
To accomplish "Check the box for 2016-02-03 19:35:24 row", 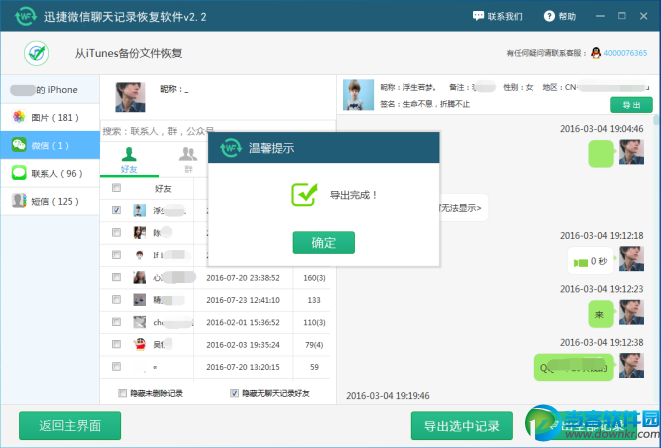I will click(x=116, y=344).
